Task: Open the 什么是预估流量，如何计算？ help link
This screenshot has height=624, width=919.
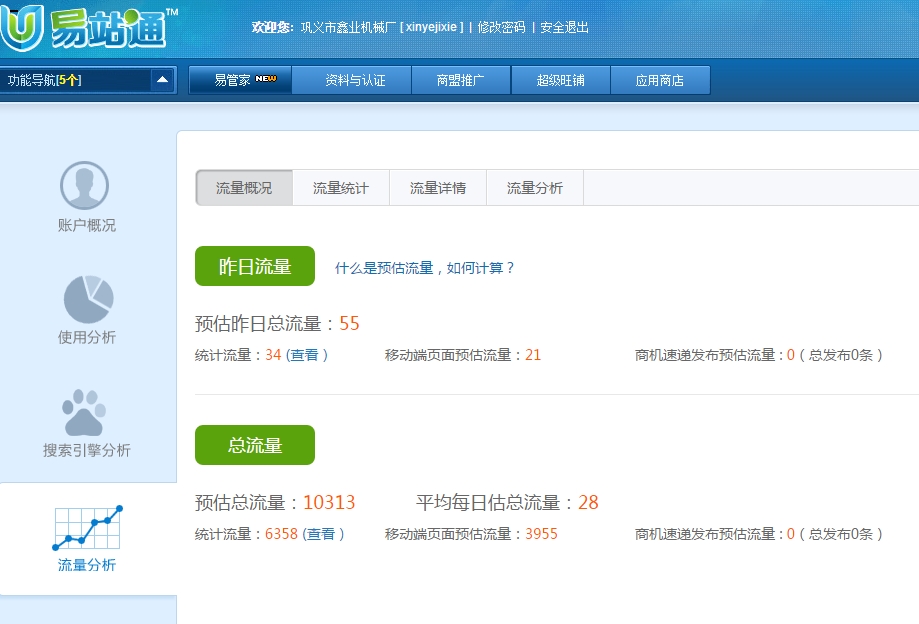Action: pos(425,268)
